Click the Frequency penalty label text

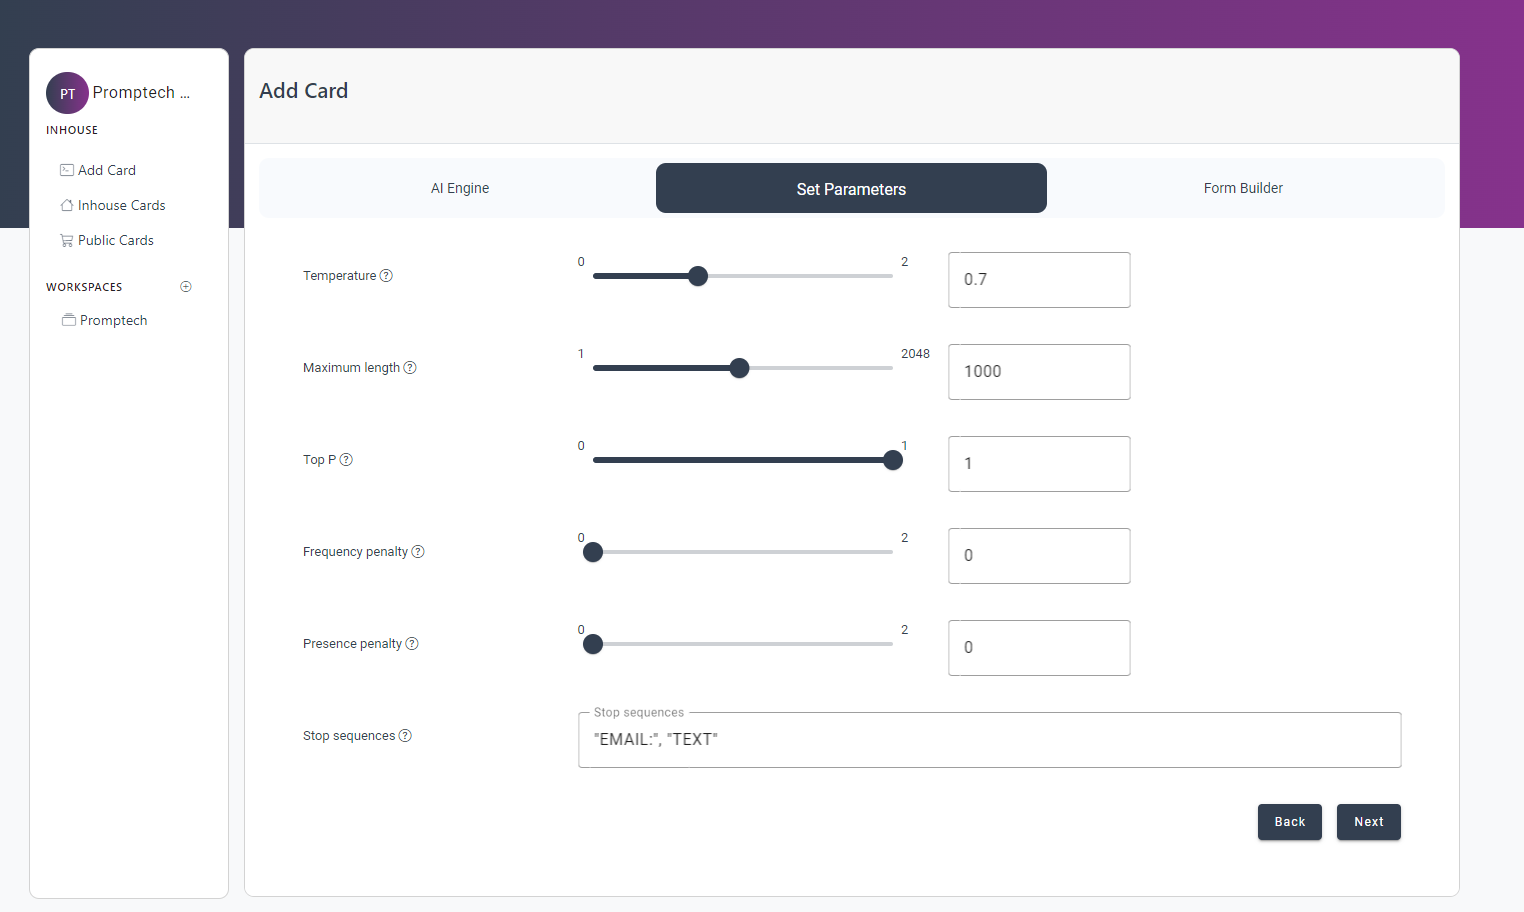(355, 552)
